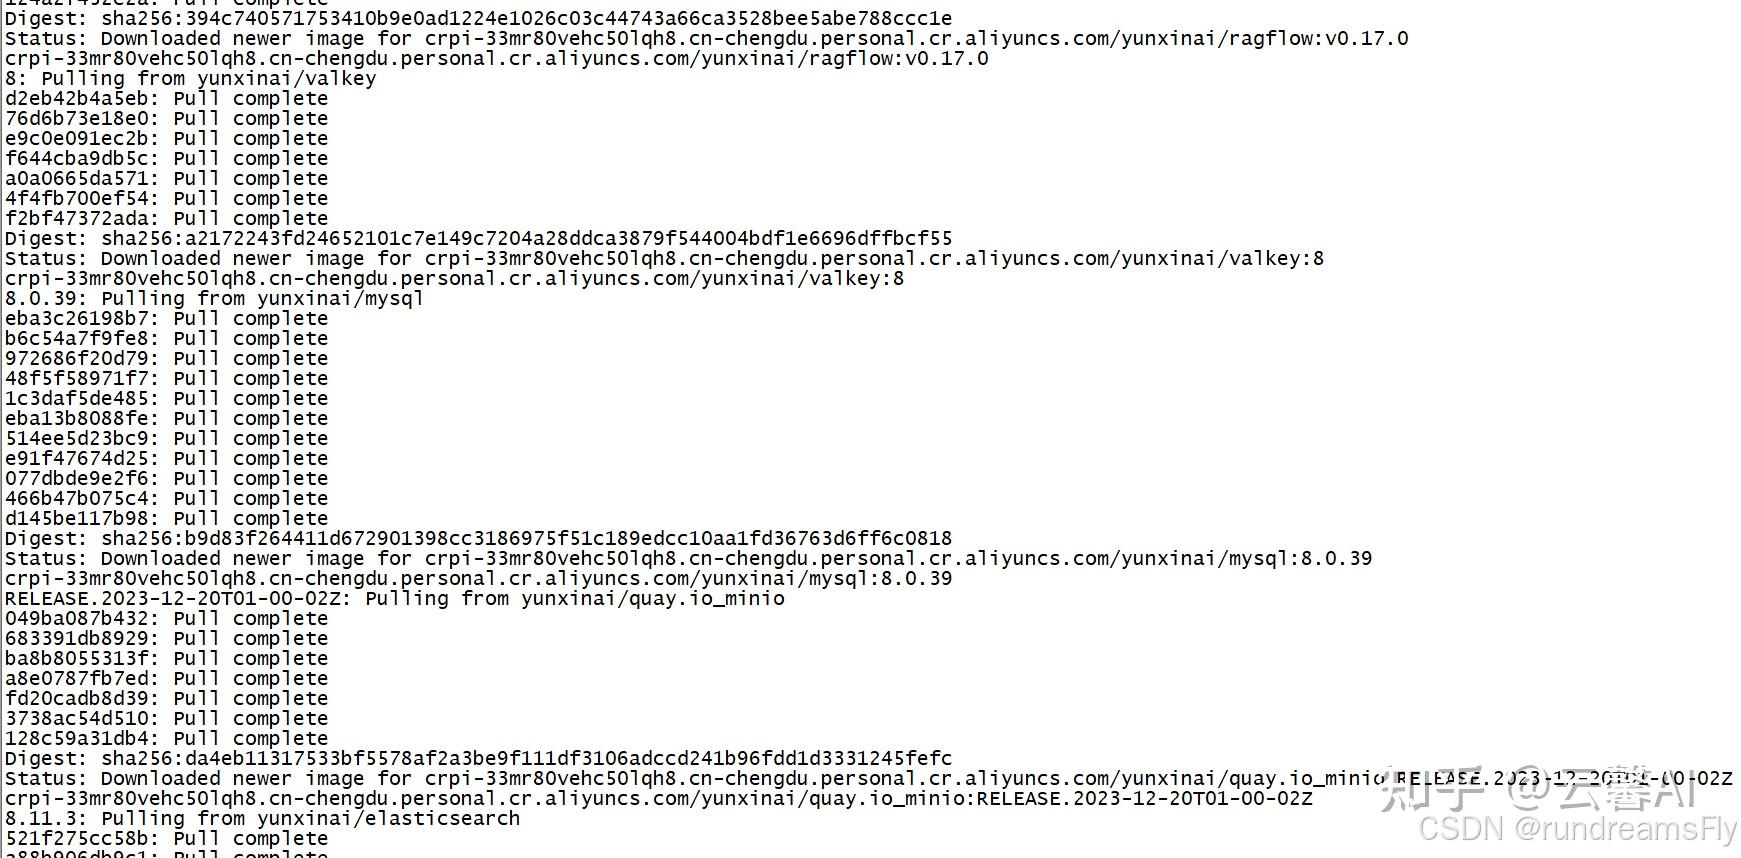Click the valkey:8 downloaded newer image status

click(664, 259)
